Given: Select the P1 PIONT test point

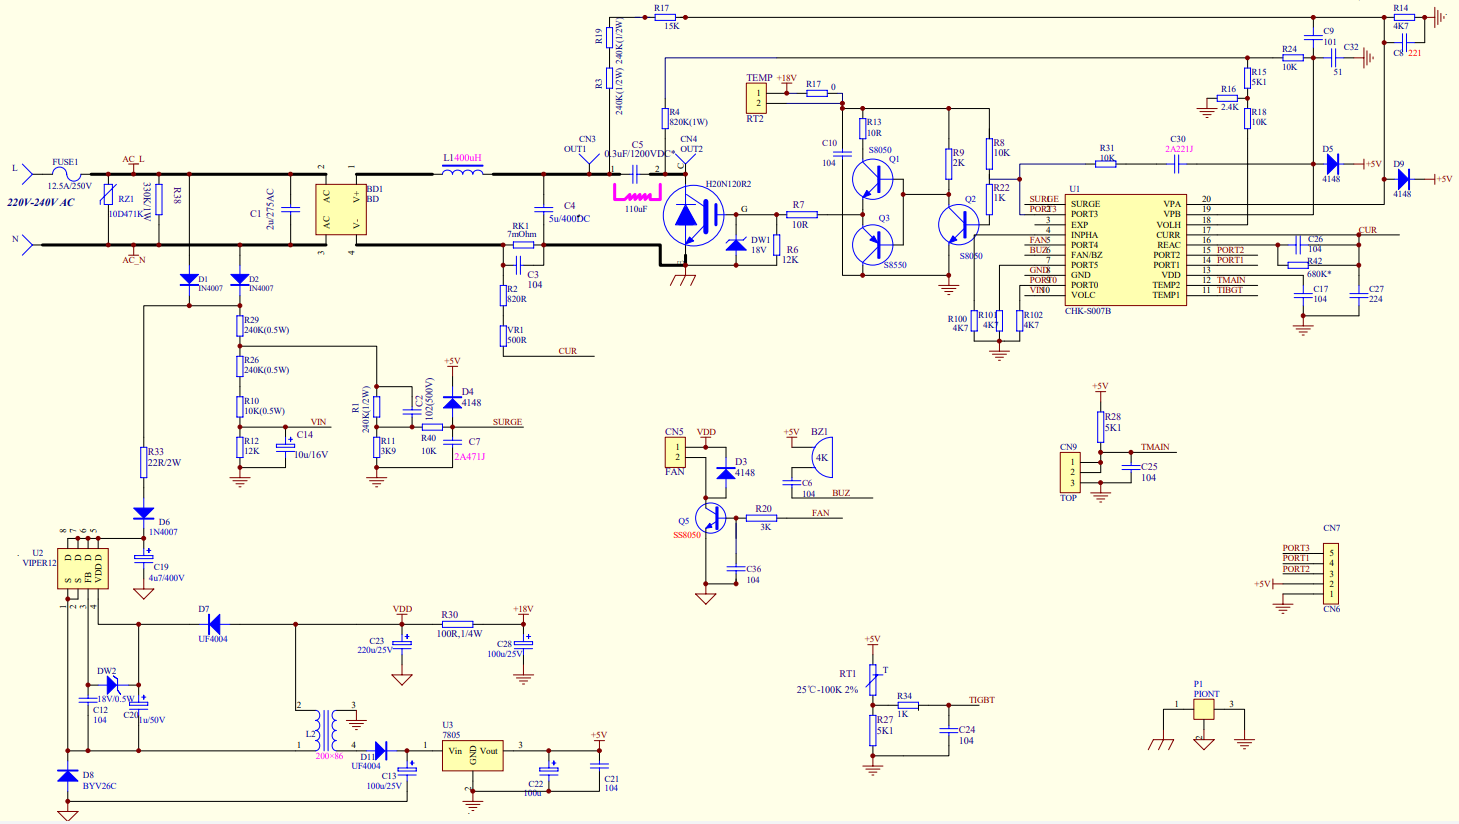Looking at the screenshot, I should tap(1204, 709).
